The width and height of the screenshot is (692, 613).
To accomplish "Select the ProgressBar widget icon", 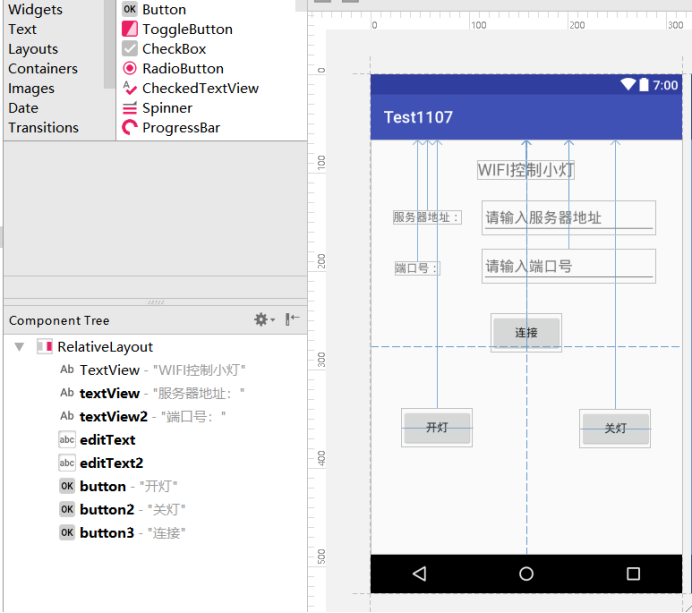I will coord(129,128).
